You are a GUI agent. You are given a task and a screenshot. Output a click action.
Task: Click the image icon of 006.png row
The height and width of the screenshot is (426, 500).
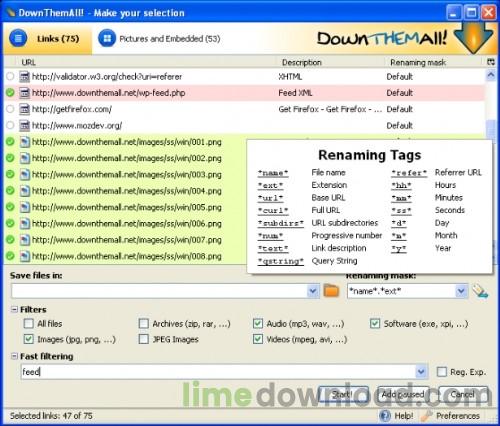[x=24, y=223]
